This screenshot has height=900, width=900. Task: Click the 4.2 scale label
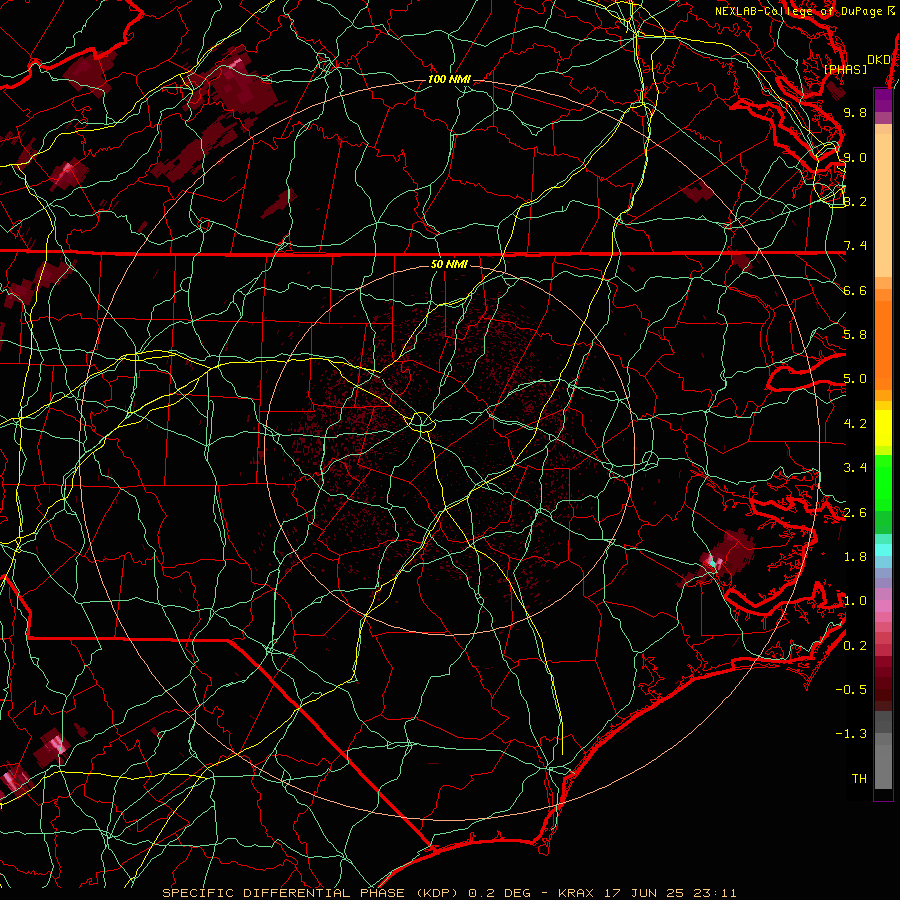(x=855, y=424)
